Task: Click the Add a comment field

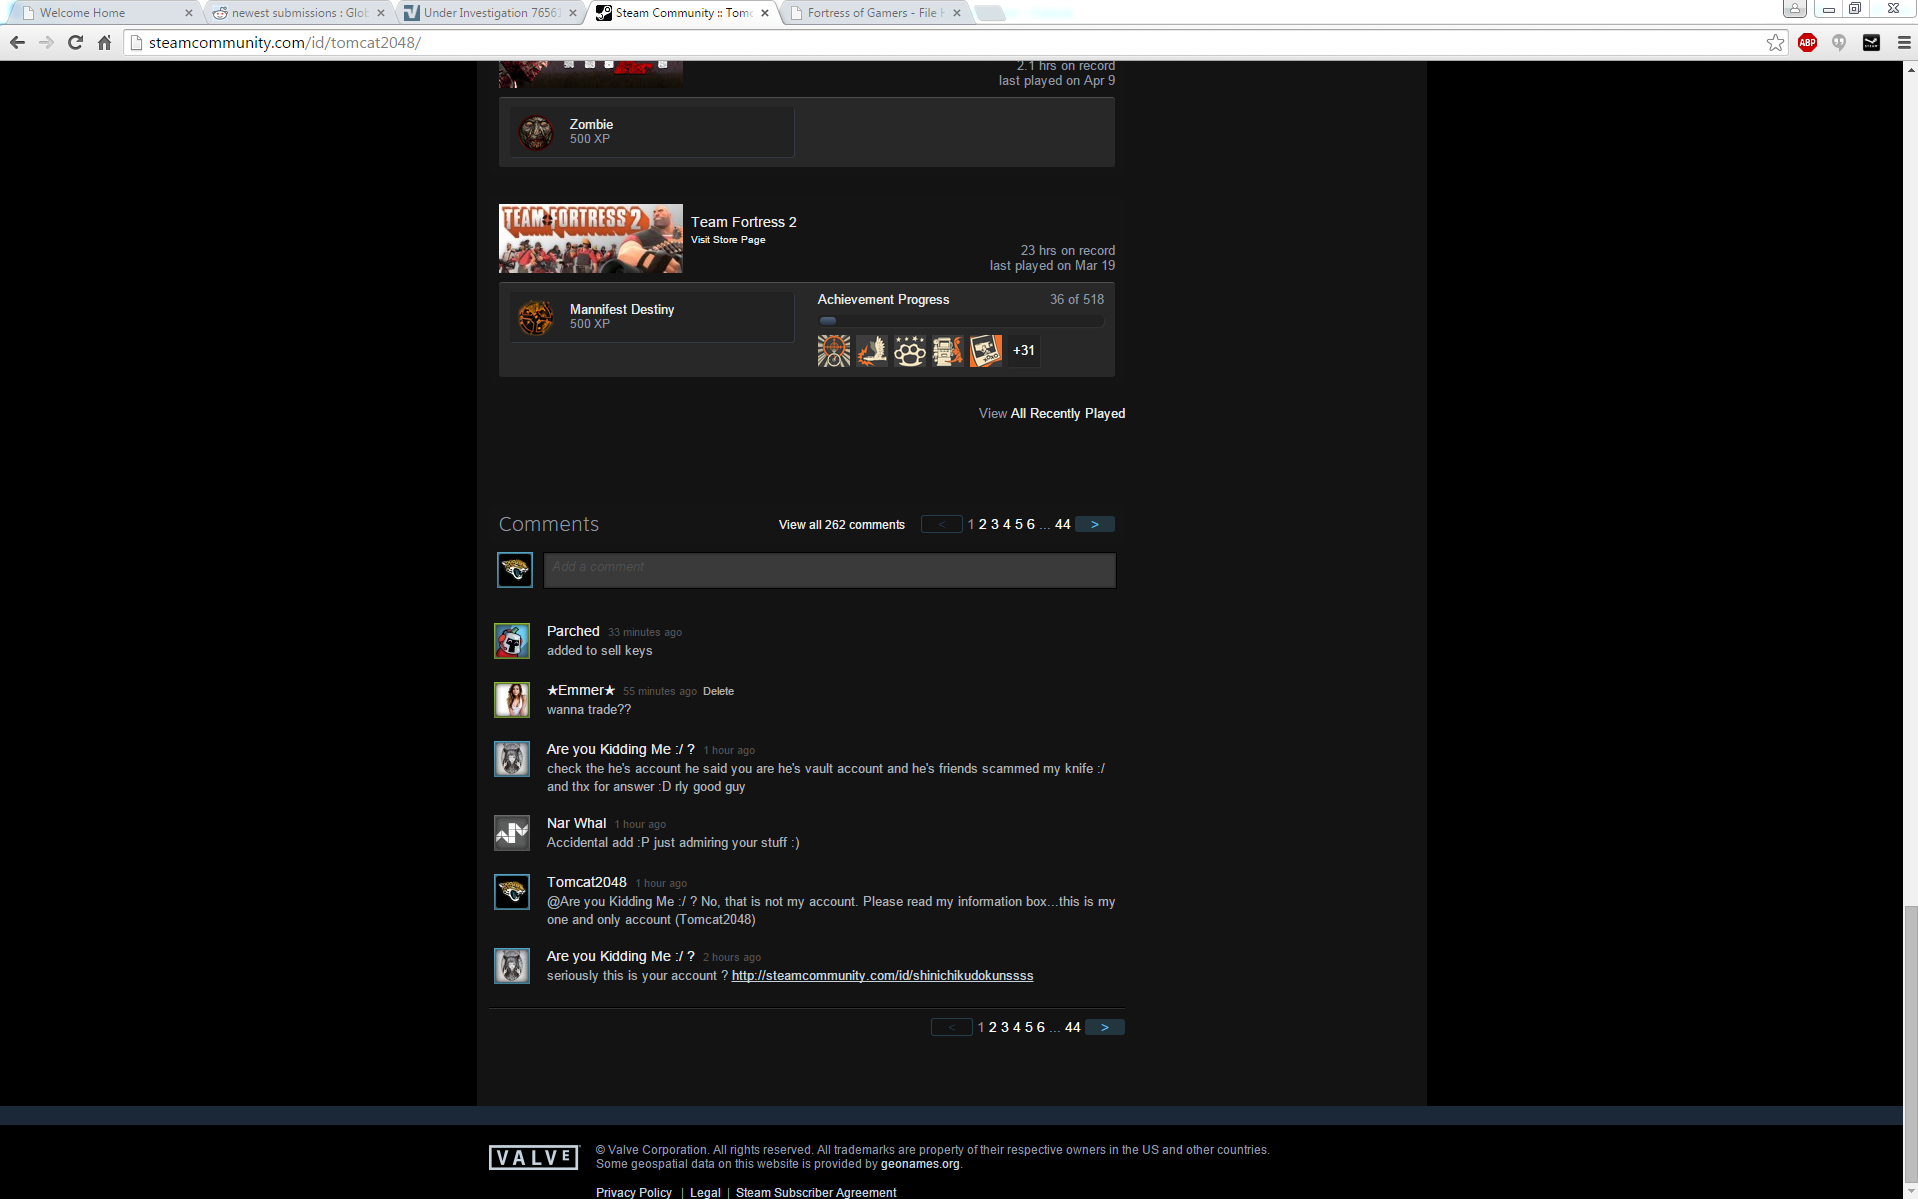Action: (x=829, y=570)
